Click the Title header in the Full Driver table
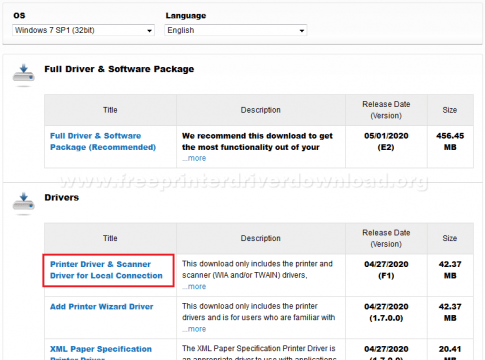This screenshot has width=485, height=360. [110, 110]
